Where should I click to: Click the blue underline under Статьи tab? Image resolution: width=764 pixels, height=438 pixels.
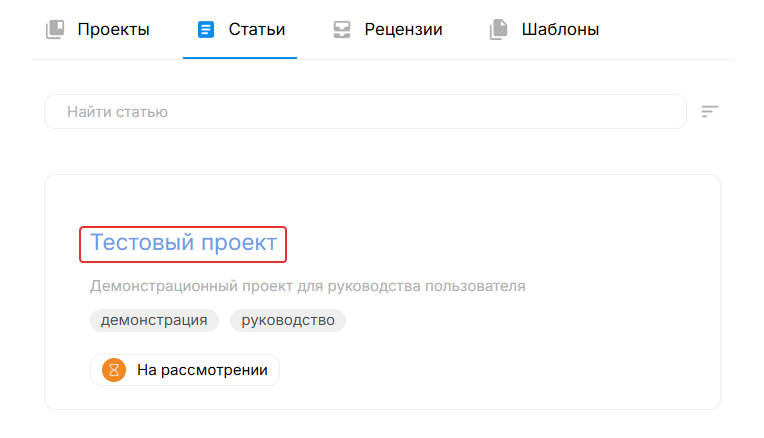coord(240,57)
